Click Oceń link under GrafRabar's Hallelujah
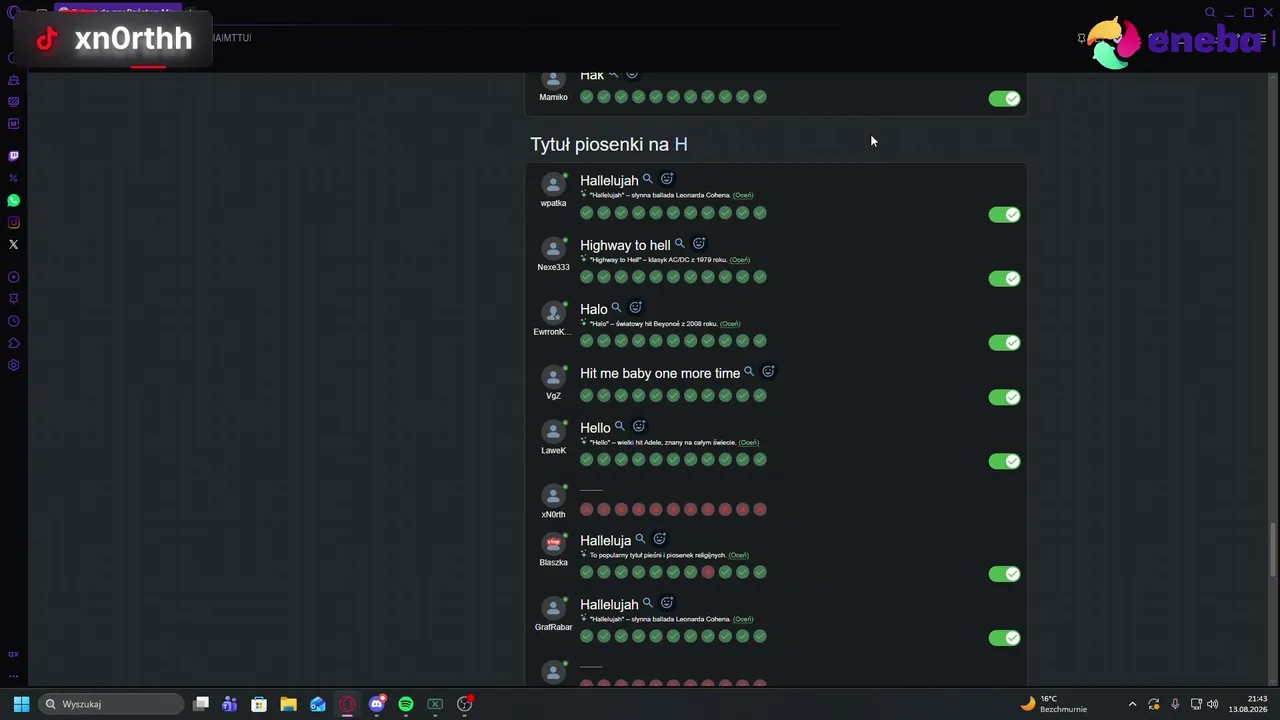This screenshot has width=1280, height=720. 743,619
